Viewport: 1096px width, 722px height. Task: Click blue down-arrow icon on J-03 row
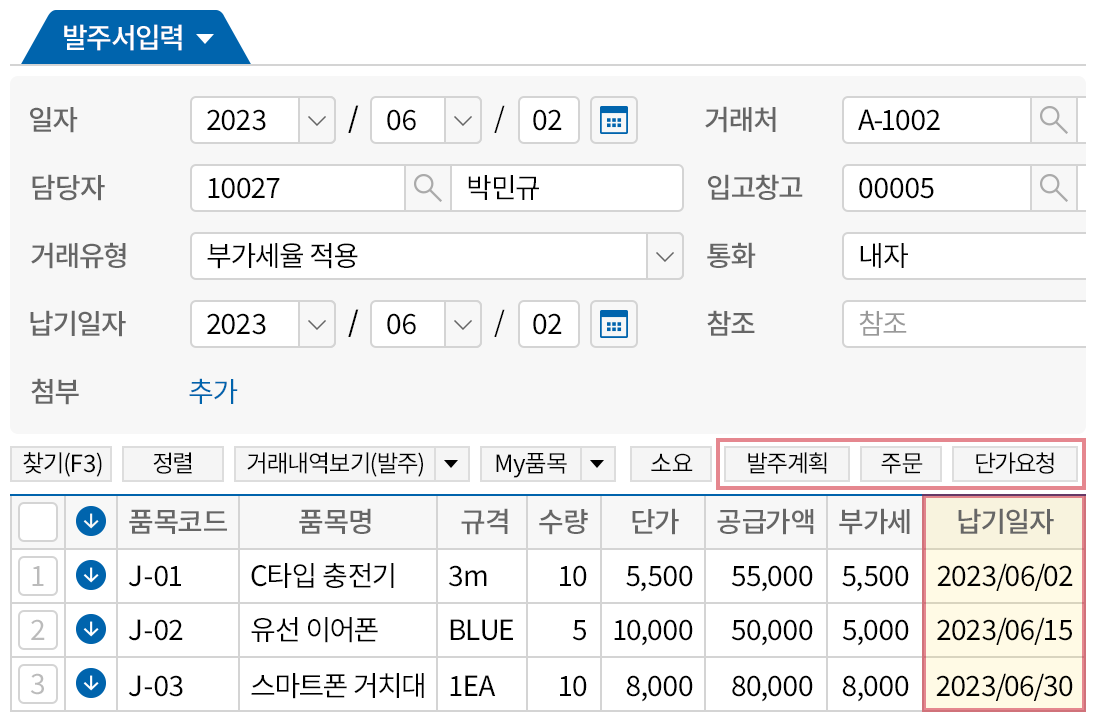[x=91, y=685]
